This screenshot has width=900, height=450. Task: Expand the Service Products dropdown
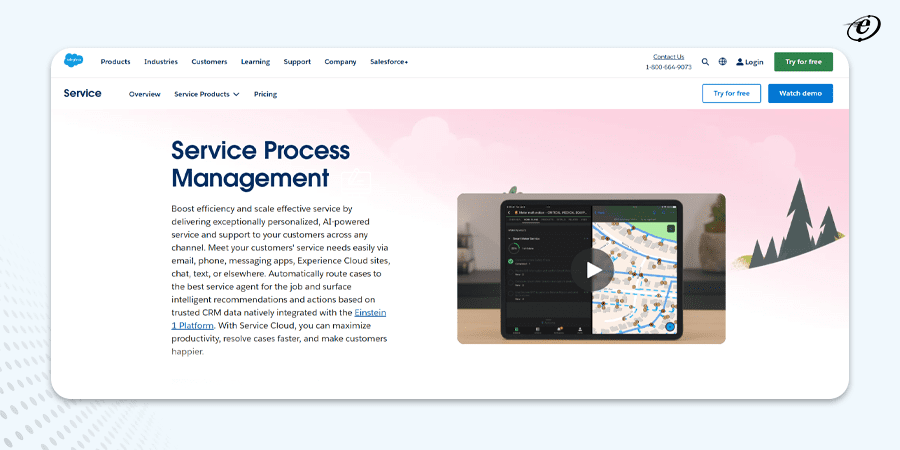(x=207, y=94)
